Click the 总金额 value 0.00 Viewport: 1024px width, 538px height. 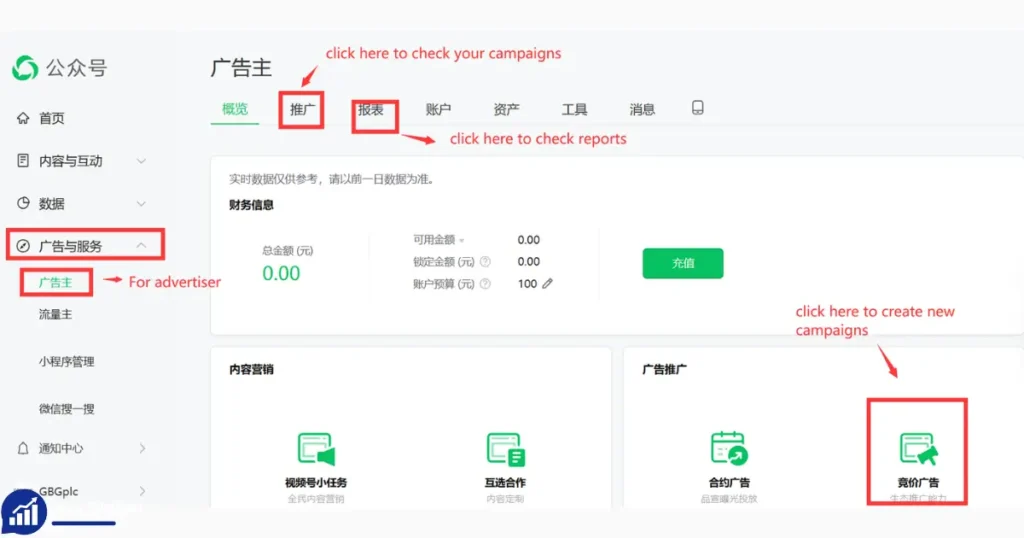(x=281, y=273)
